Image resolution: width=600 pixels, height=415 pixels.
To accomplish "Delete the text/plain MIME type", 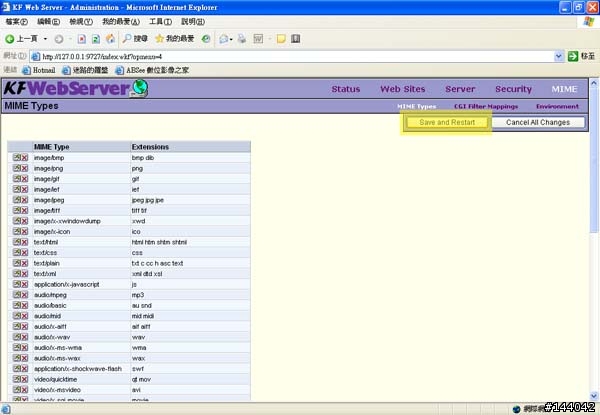I will point(24,263).
